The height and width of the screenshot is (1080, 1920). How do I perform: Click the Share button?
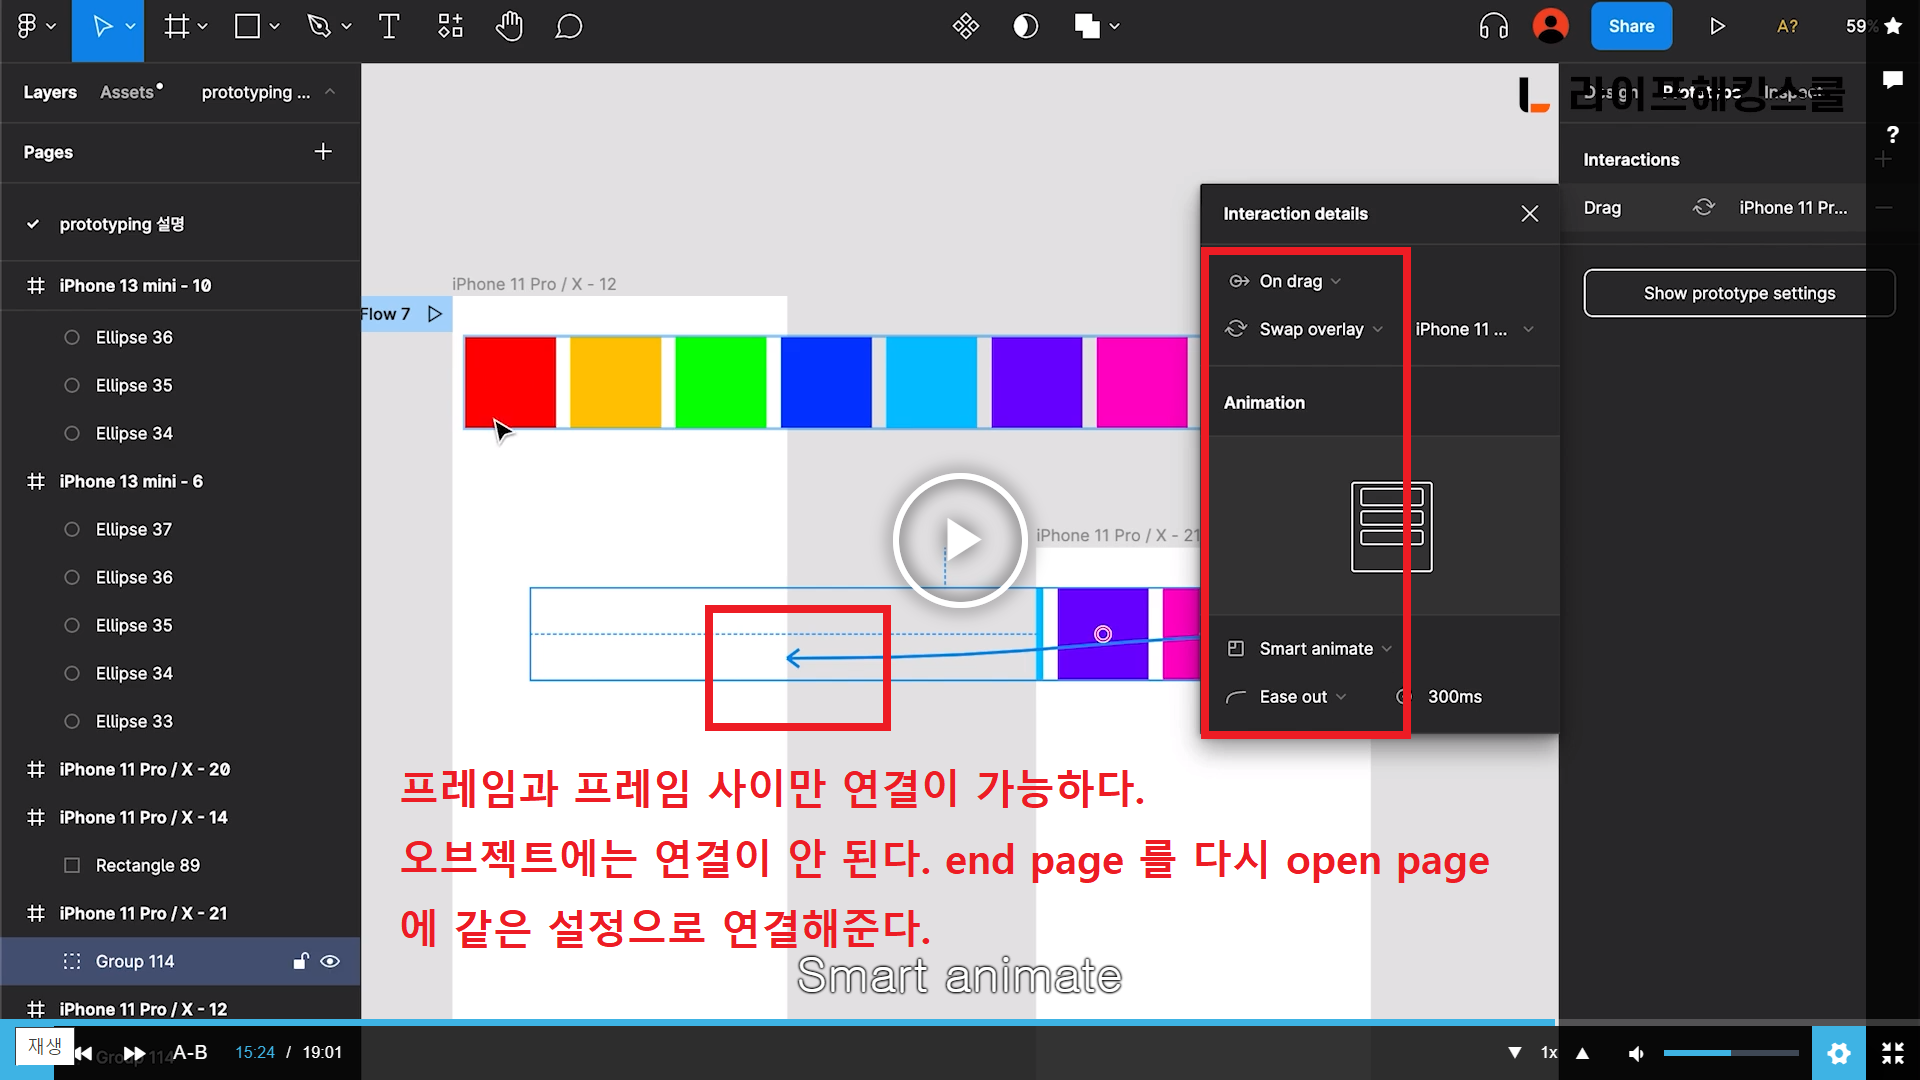pos(1631,27)
